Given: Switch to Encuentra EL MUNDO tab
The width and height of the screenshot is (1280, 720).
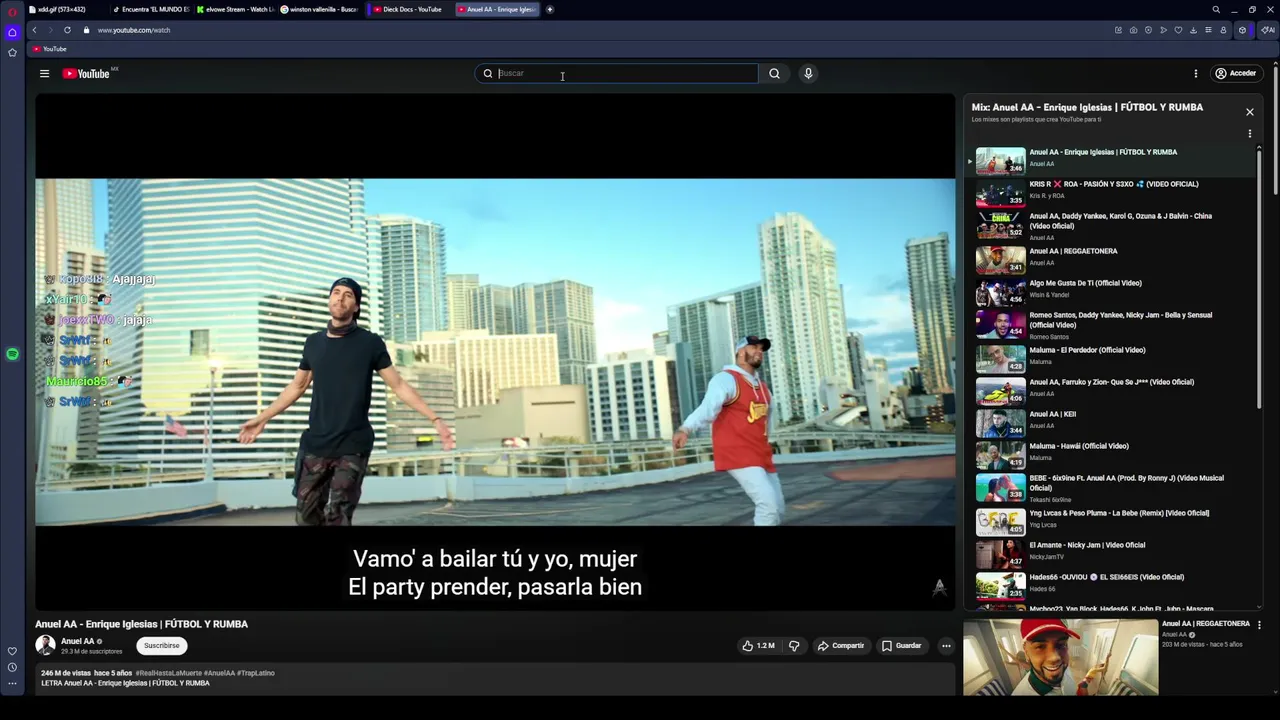Looking at the screenshot, I should click(150, 9).
